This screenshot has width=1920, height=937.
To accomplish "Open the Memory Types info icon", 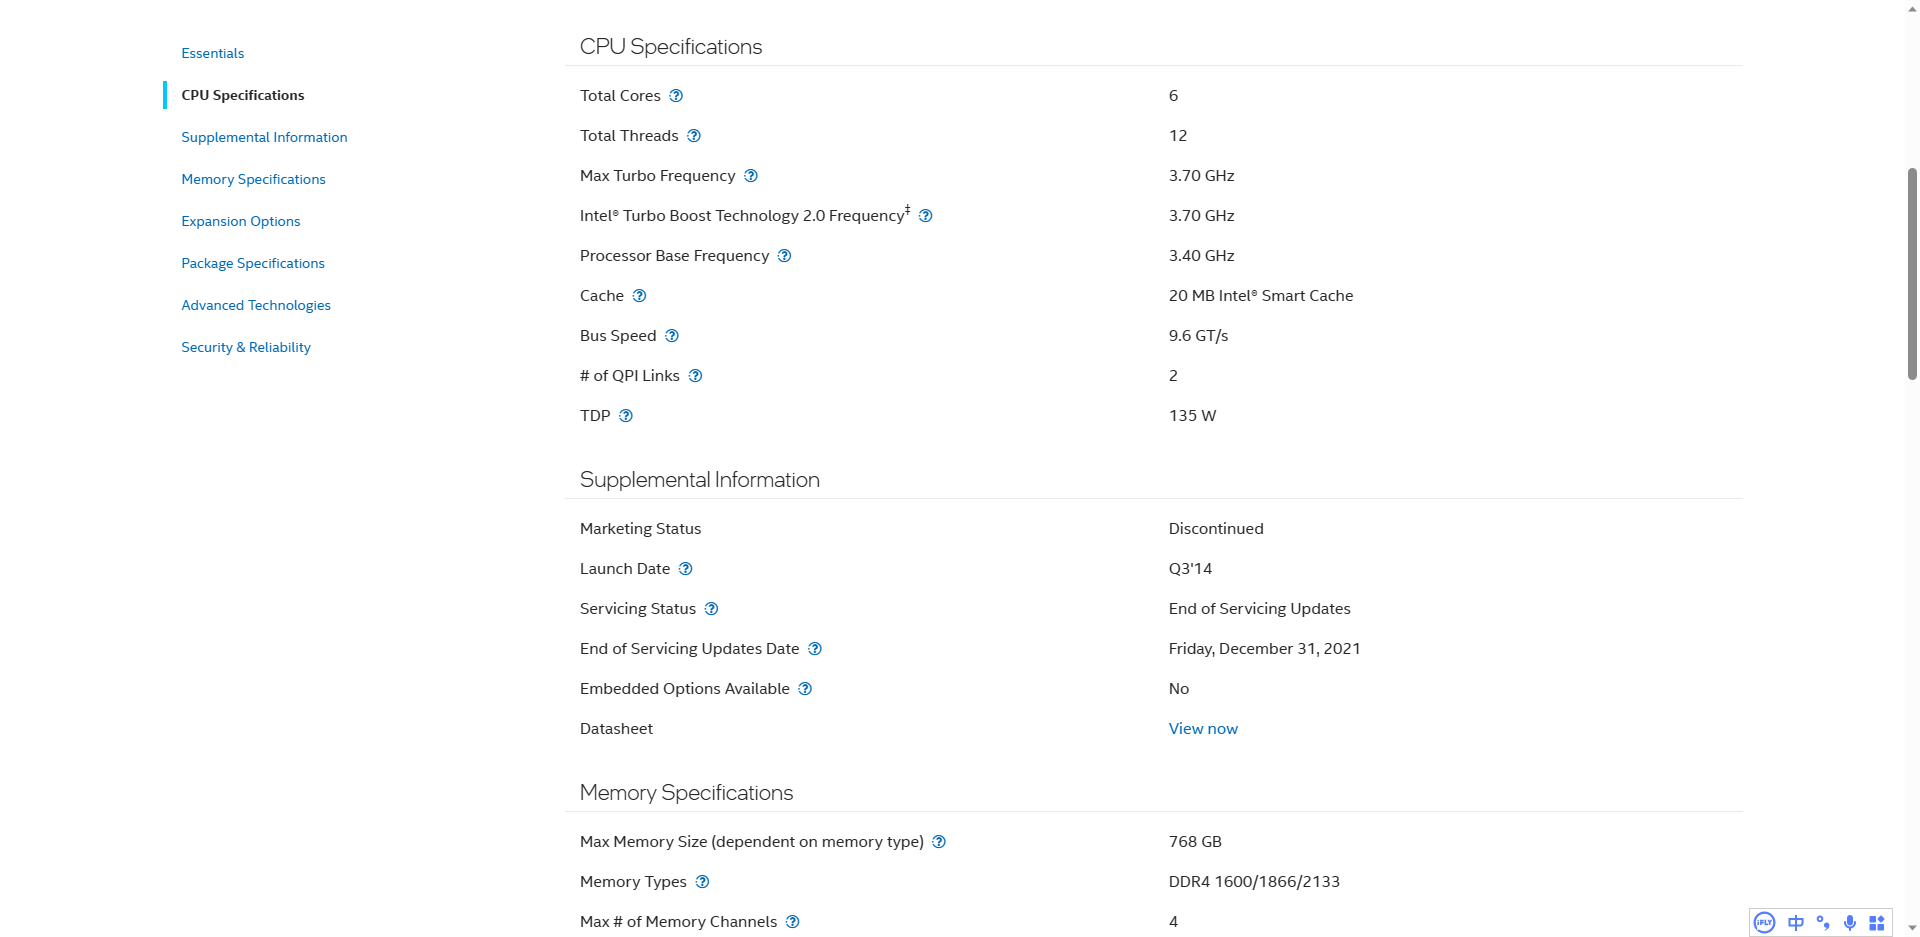I will [703, 882].
